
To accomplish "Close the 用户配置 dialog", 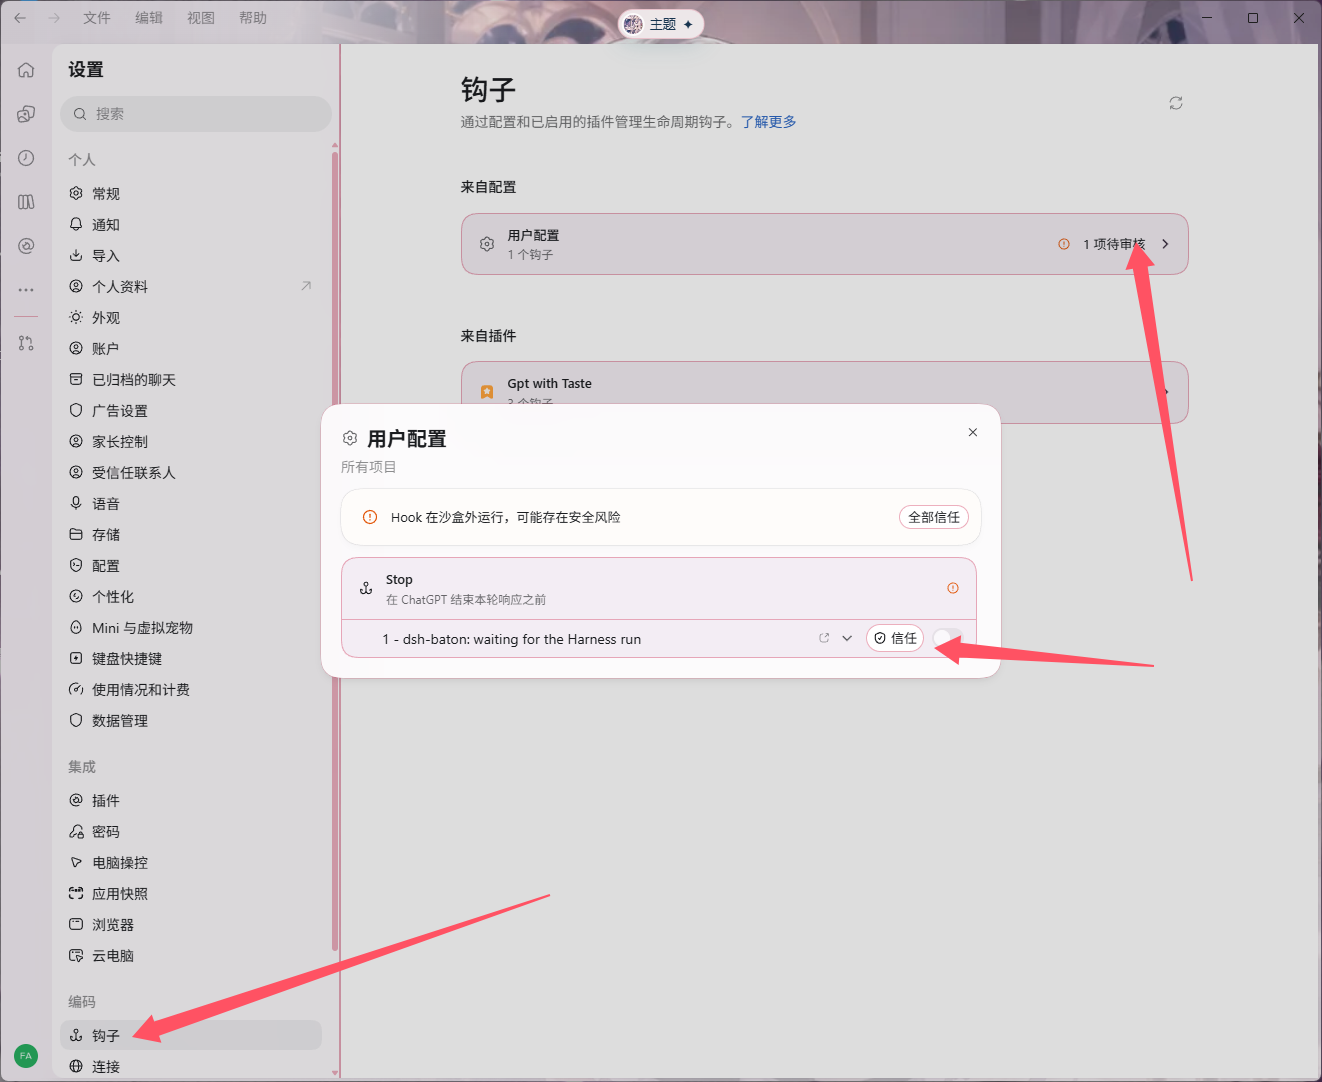I will coord(973,432).
